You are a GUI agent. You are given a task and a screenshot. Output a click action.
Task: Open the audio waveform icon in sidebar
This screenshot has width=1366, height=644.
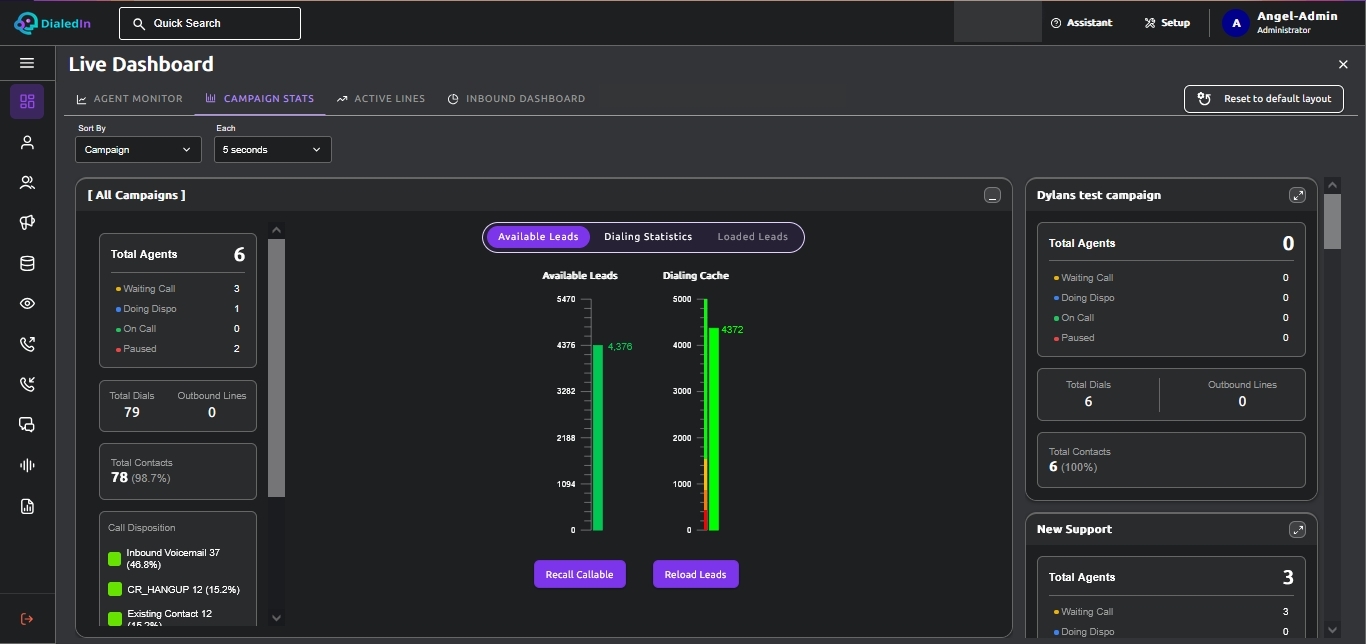click(27, 465)
